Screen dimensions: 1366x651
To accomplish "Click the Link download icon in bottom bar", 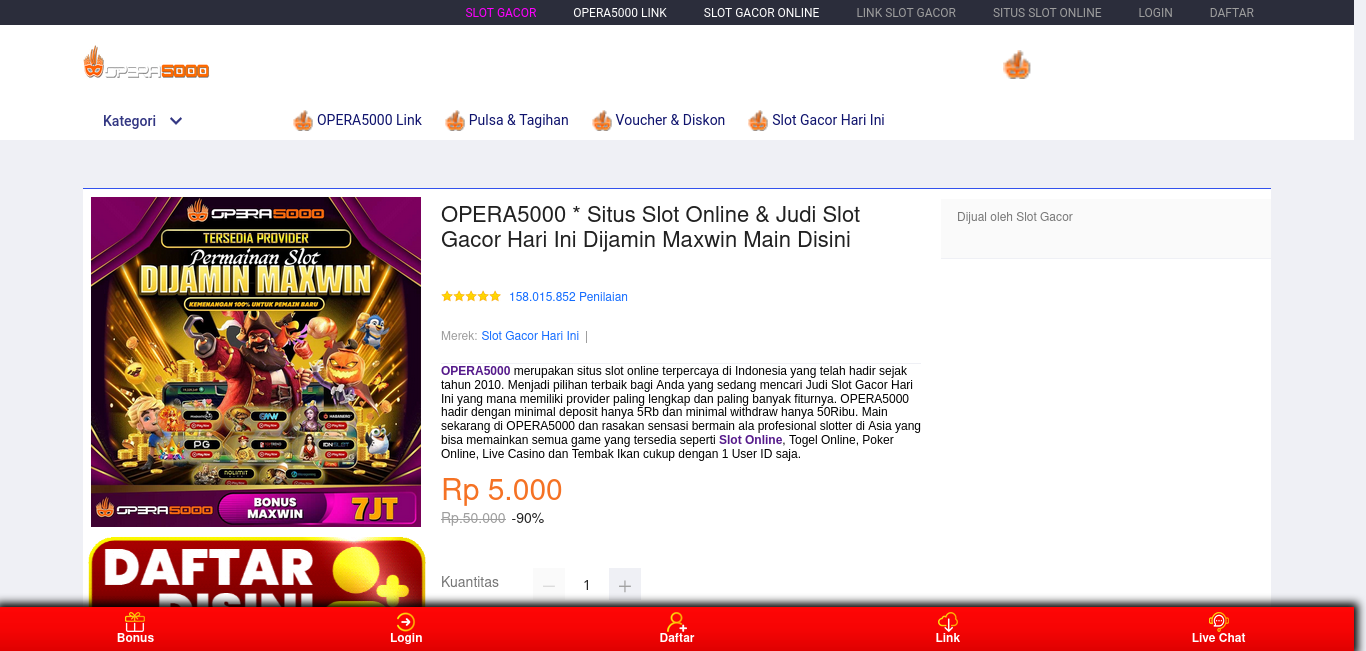I will (x=948, y=621).
